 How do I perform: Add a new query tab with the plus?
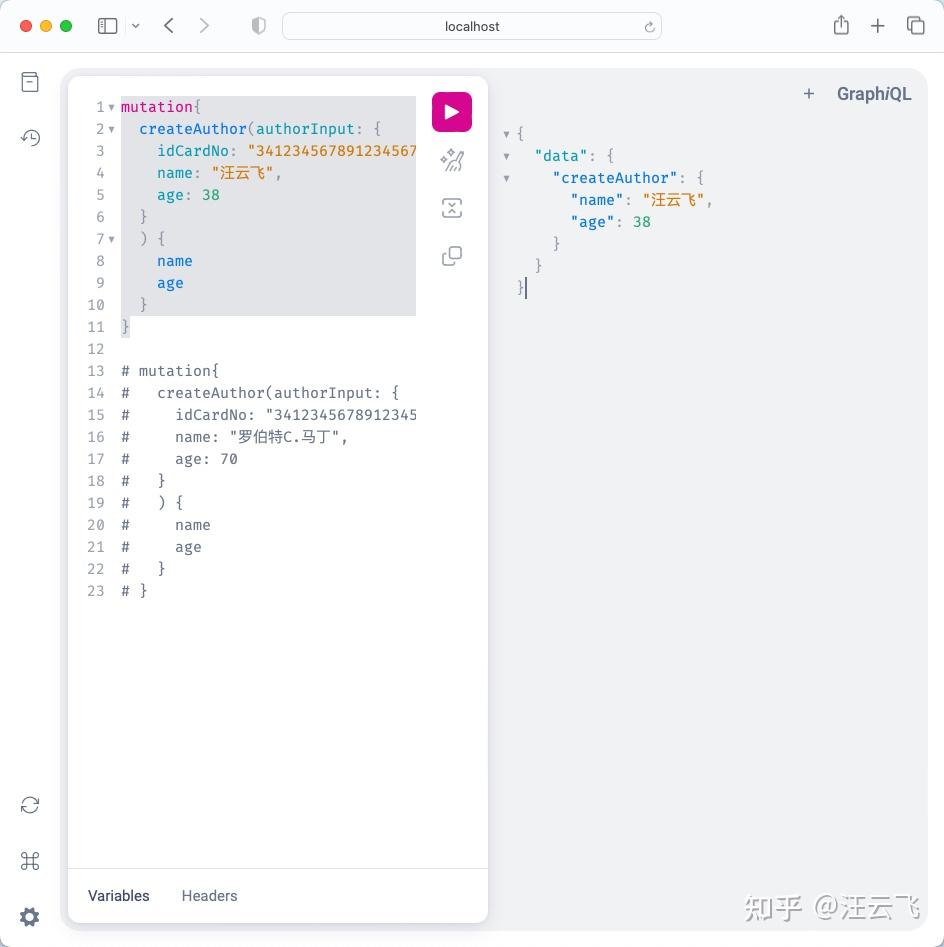point(808,94)
